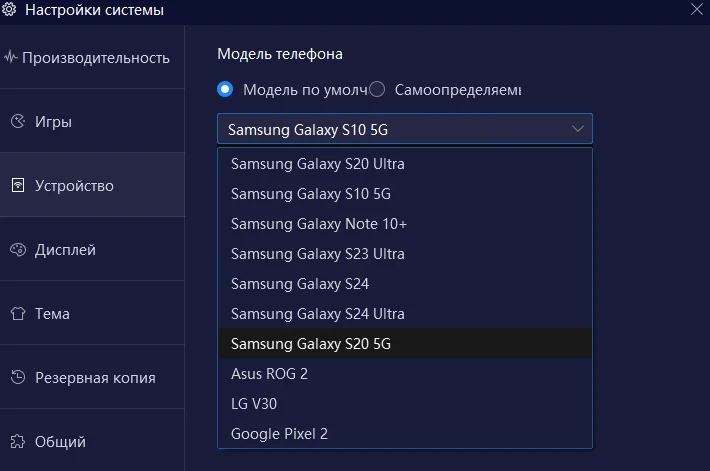Click the Theme t-shirt icon
710x471 pixels.
point(18,313)
